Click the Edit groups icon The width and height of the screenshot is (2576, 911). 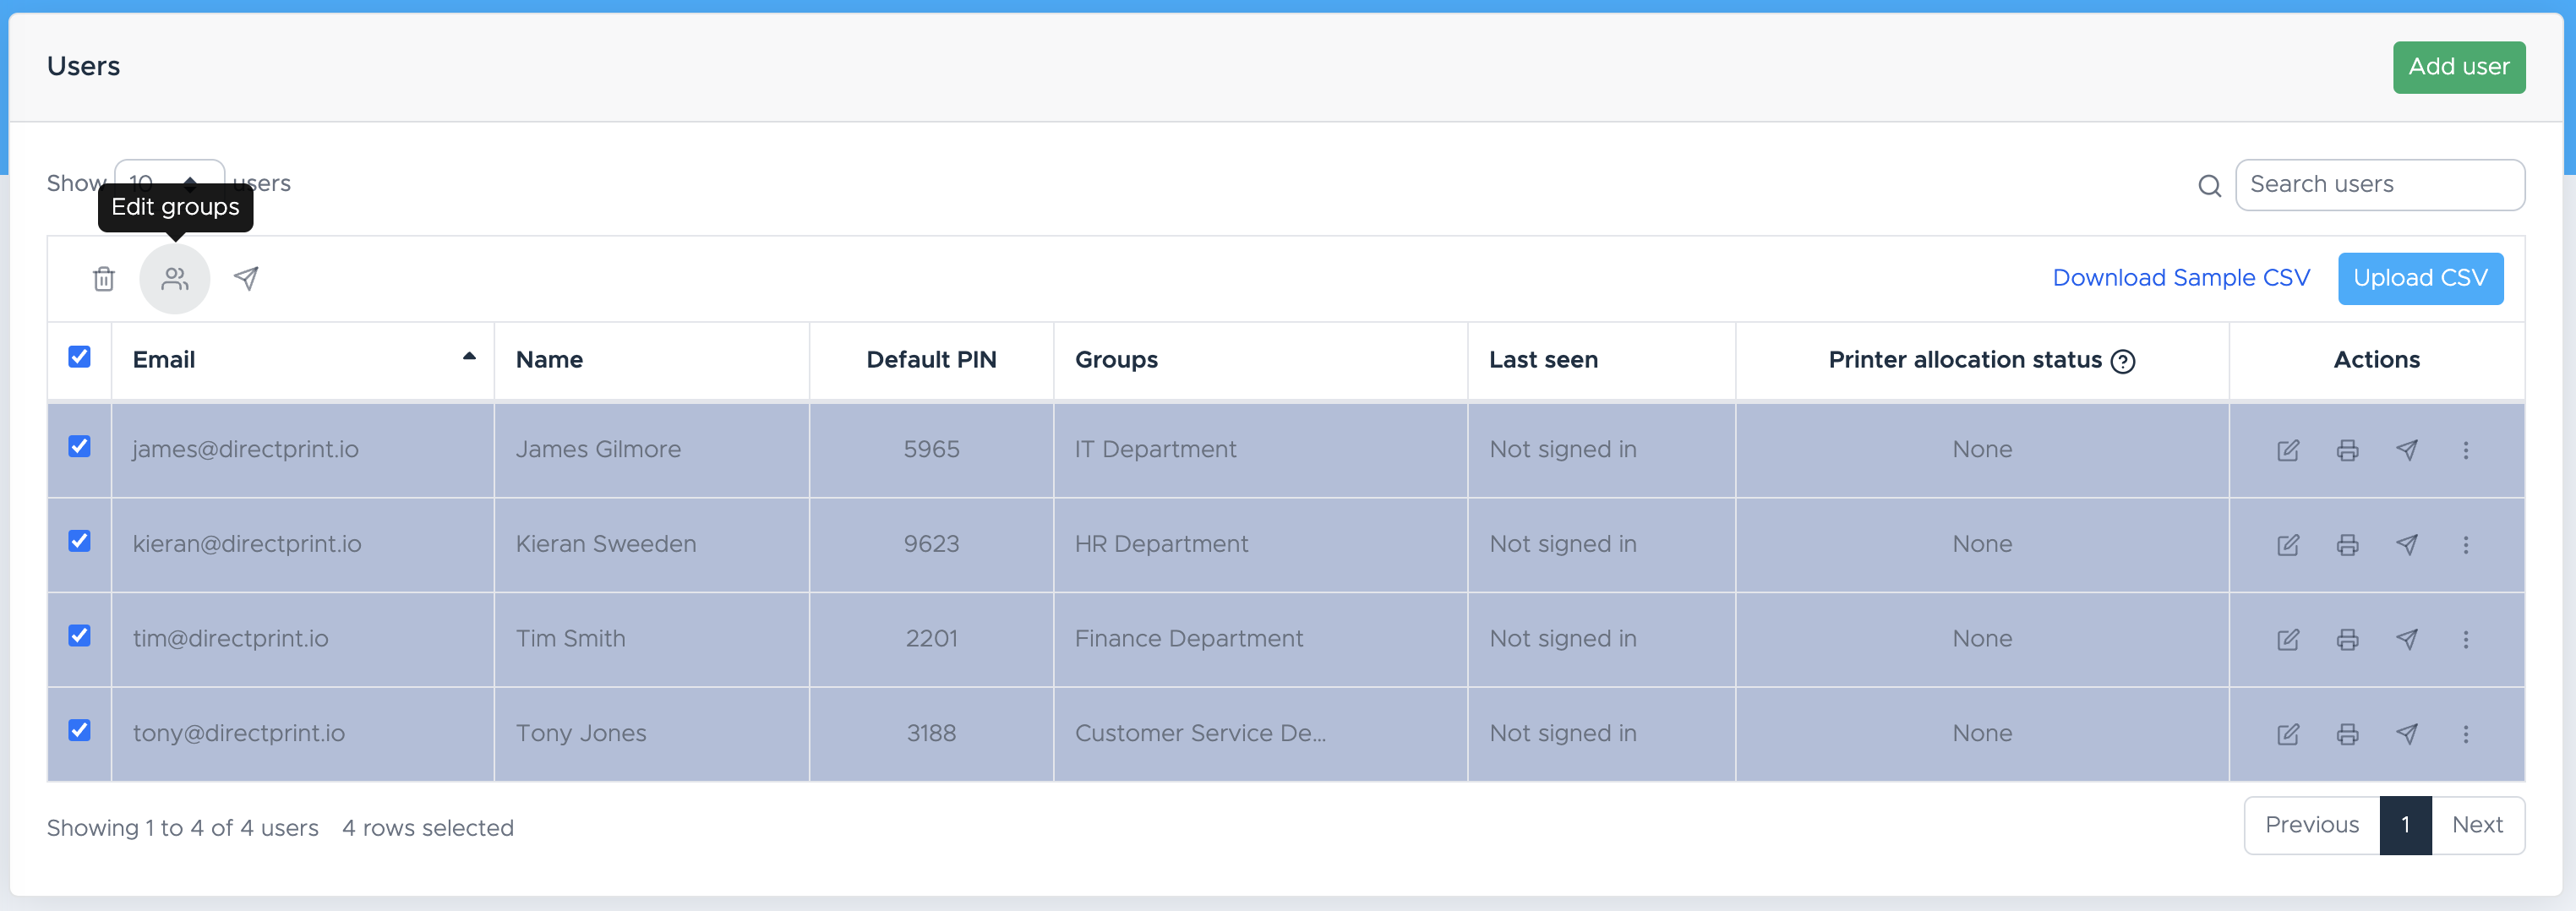(175, 279)
